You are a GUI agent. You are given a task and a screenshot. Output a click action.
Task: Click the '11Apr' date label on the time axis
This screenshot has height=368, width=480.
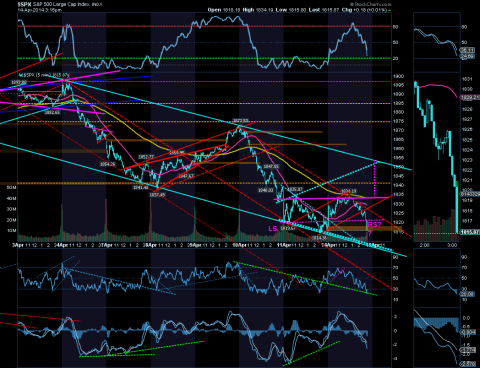pyautogui.click(x=284, y=245)
